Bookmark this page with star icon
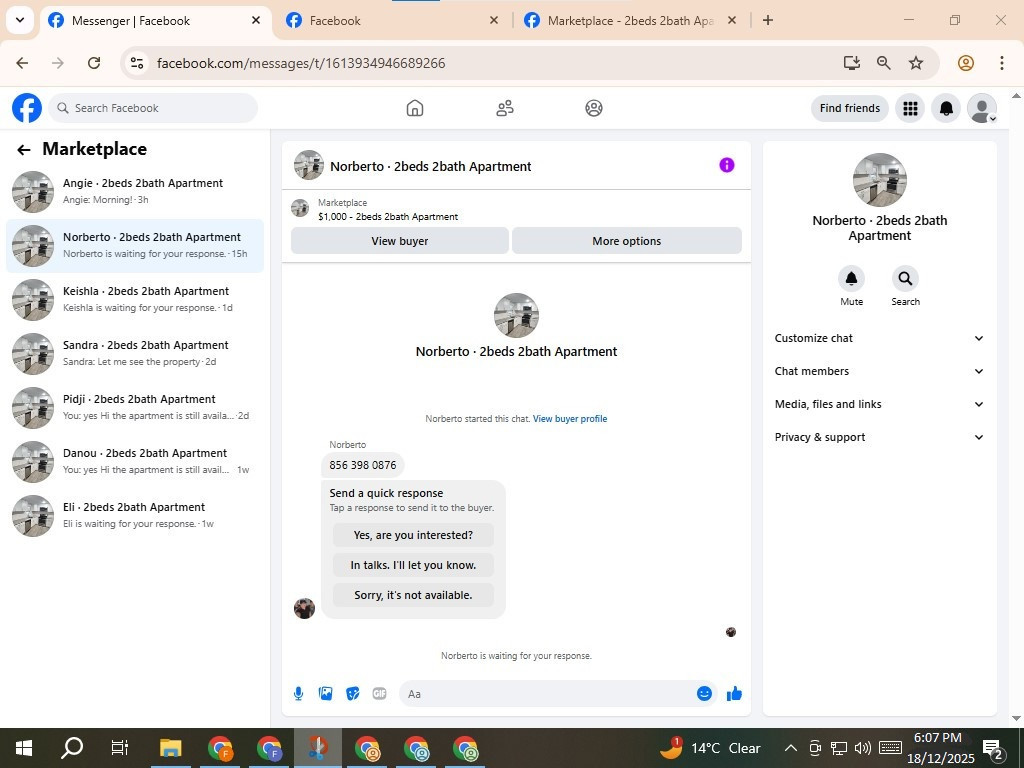 point(916,63)
